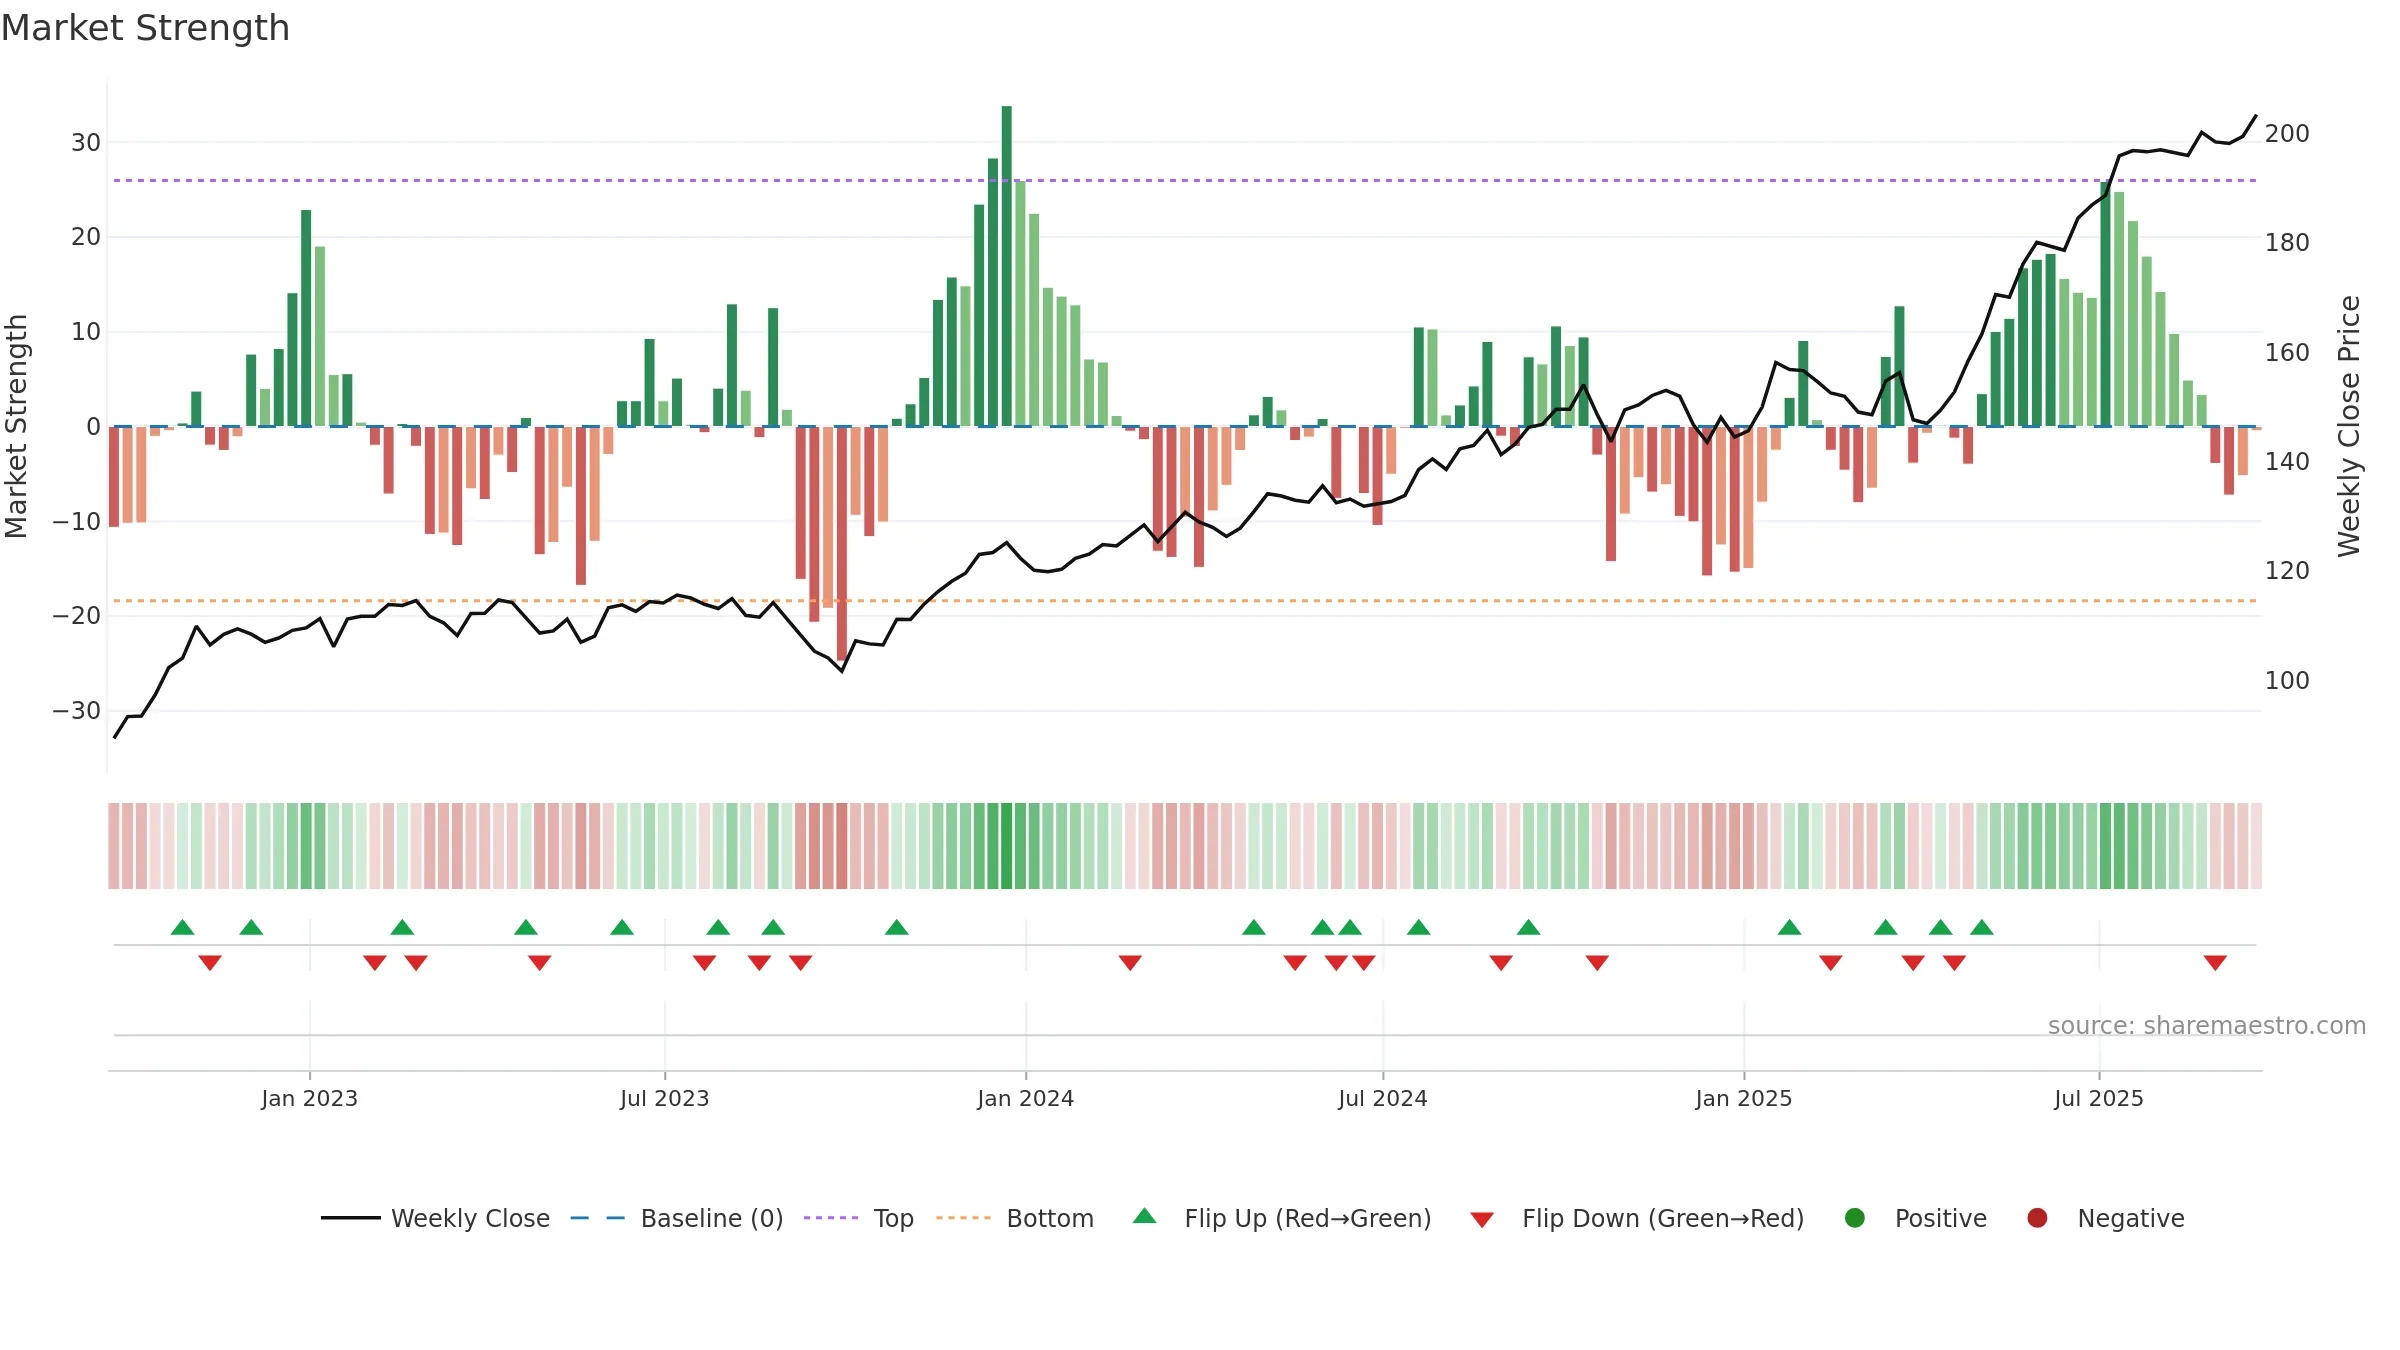Click the Jul 2023 axis label

[x=665, y=1098]
